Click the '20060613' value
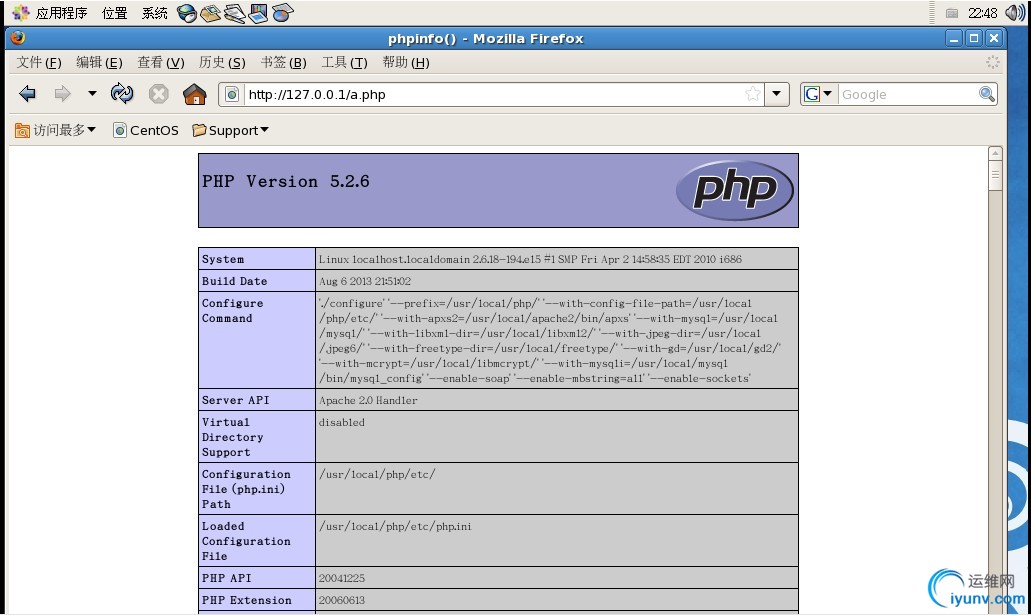1031x615 pixels. (x=342, y=600)
